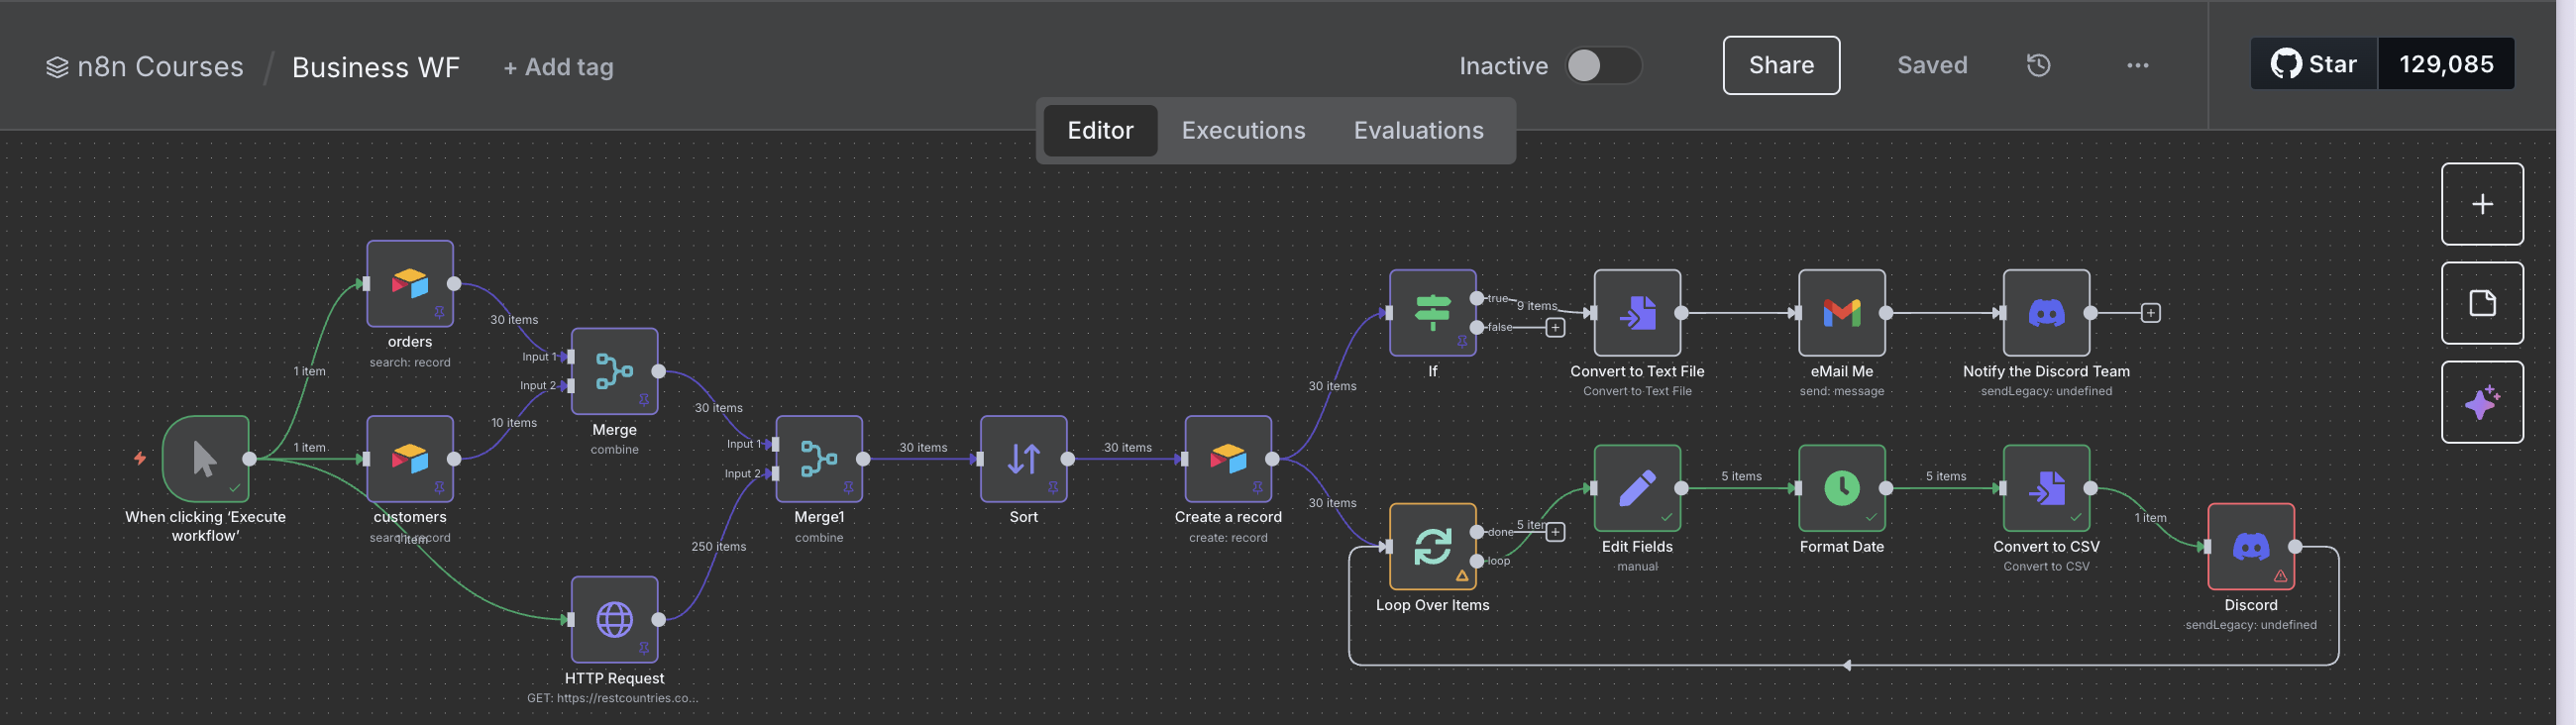Screen dimensions: 2576x725
Task: Switch to the Executions tab
Action: (1242, 131)
